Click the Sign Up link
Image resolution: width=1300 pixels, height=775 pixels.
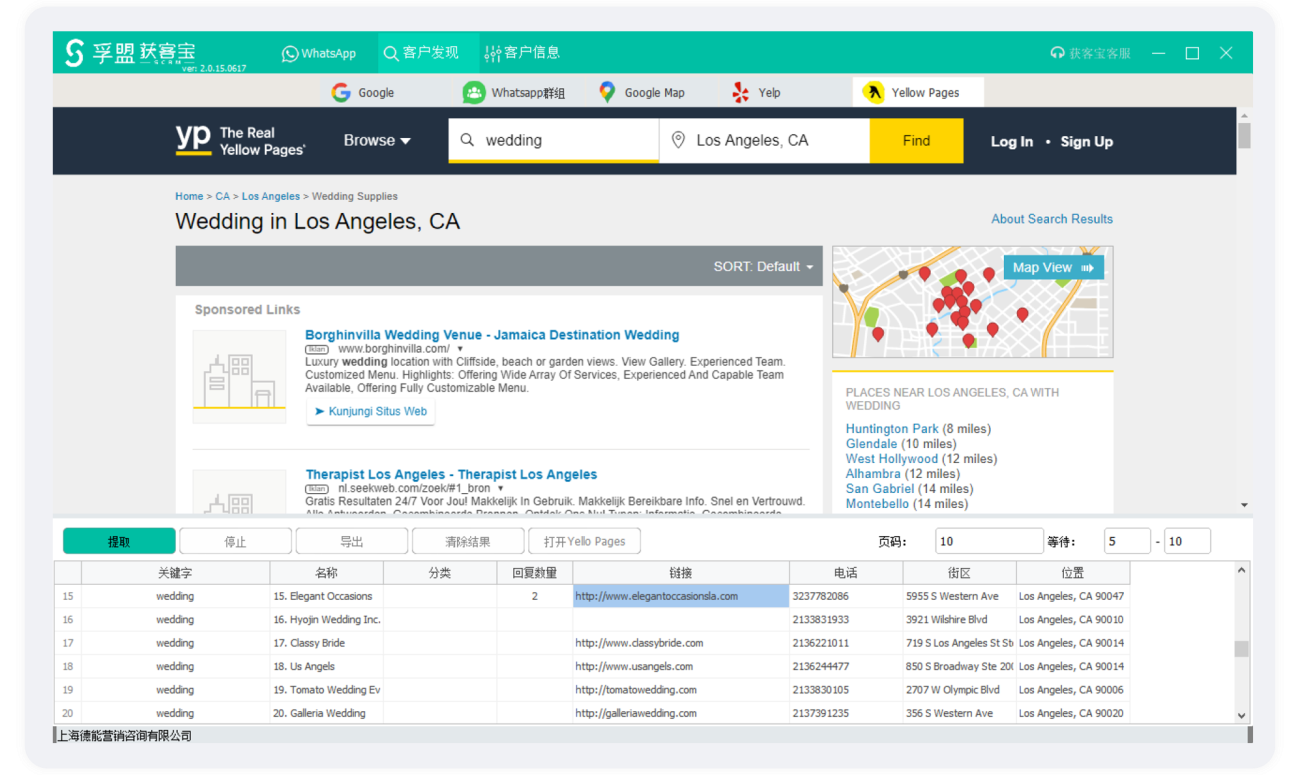click(x=1086, y=141)
